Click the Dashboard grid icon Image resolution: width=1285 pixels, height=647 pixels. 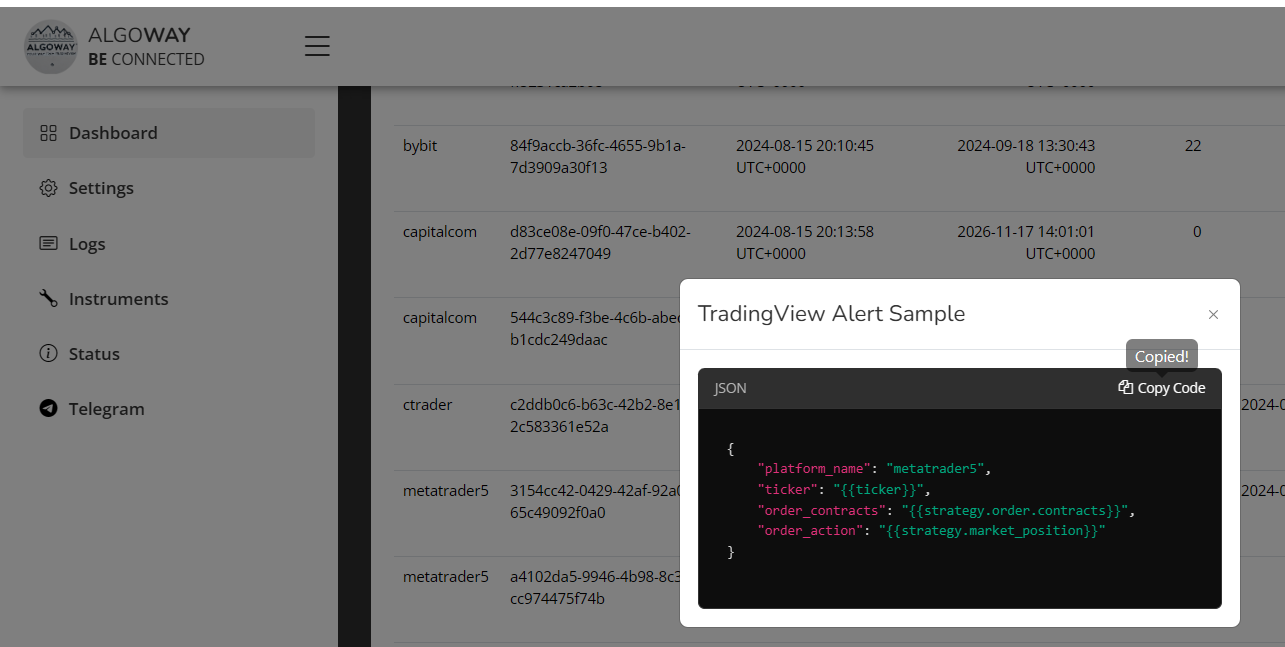(48, 133)
